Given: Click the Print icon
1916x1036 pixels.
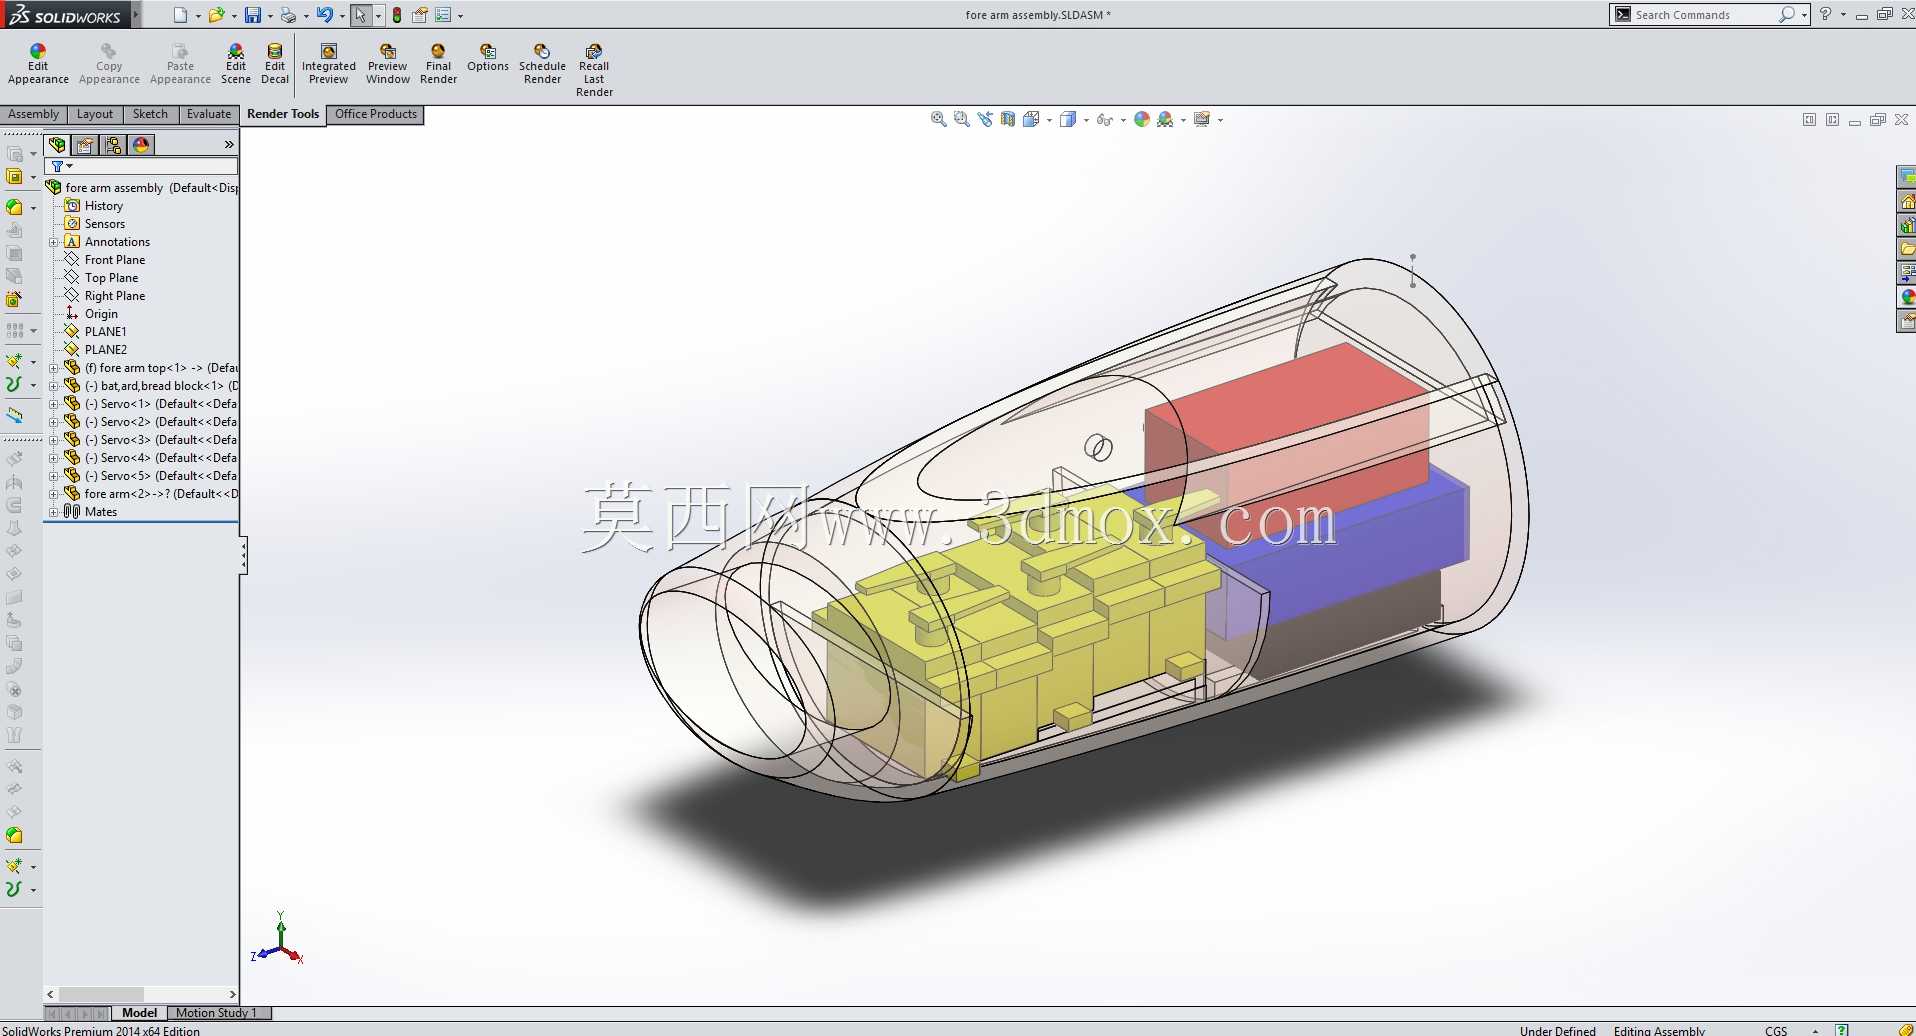Looking at the screenshot, I should (x=288, y=15).
